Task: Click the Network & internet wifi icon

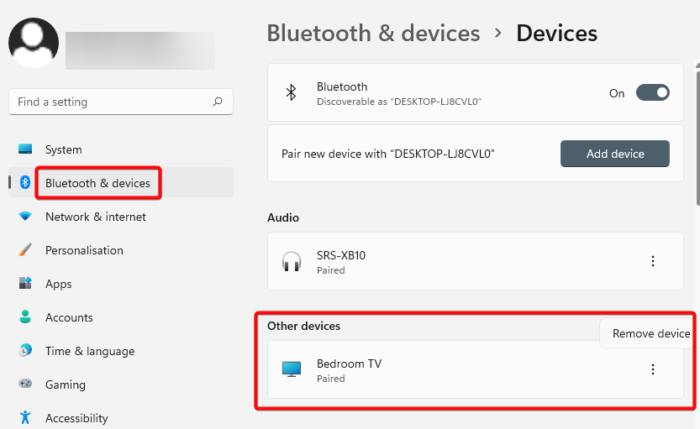Action: (26, 216)
